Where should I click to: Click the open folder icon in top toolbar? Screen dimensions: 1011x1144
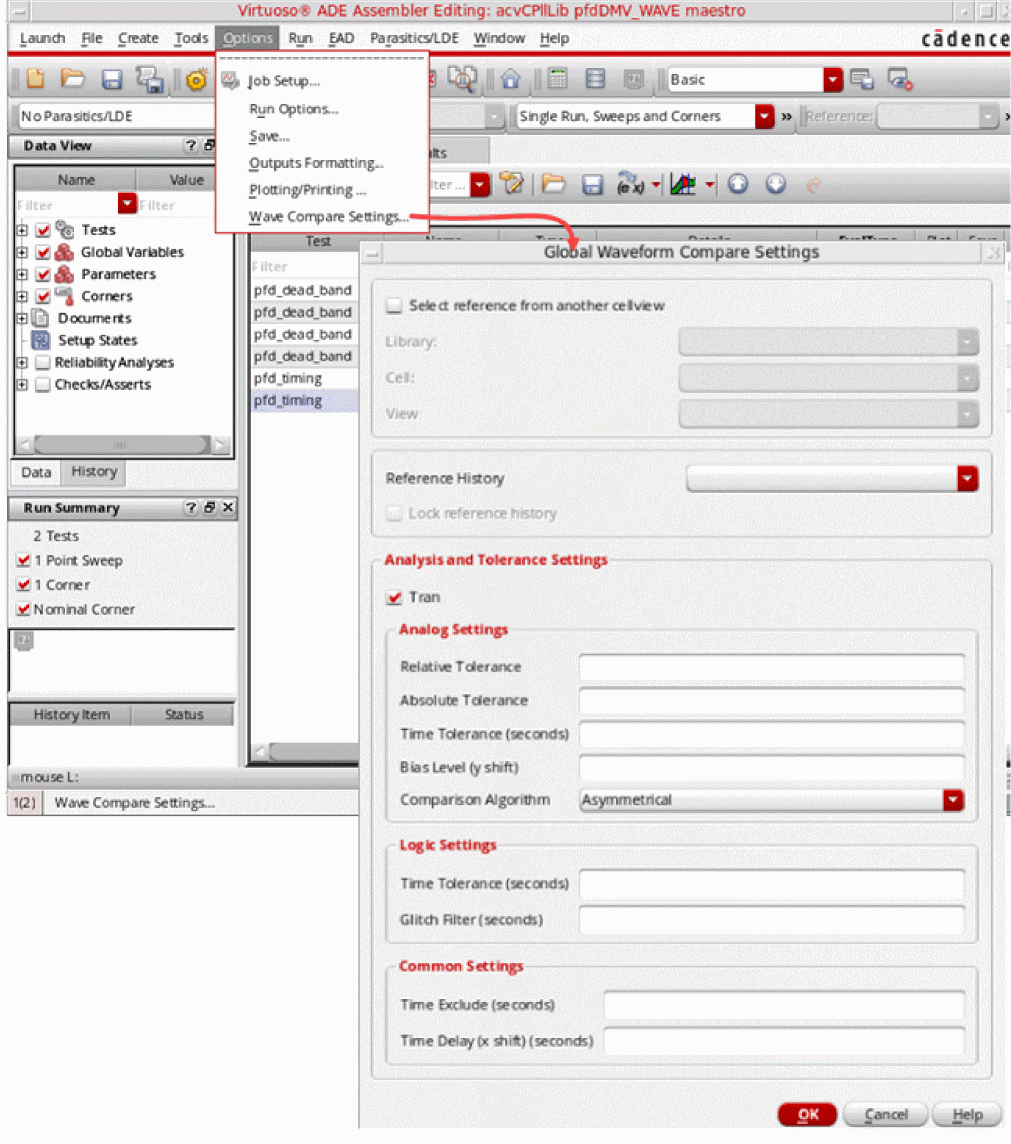point(72,78)
